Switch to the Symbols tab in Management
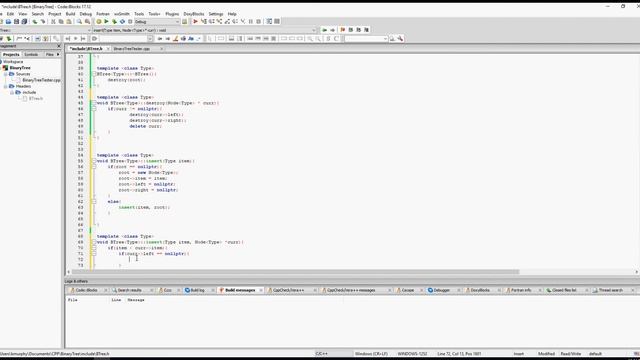640x360 pixels. pos(31,54)
